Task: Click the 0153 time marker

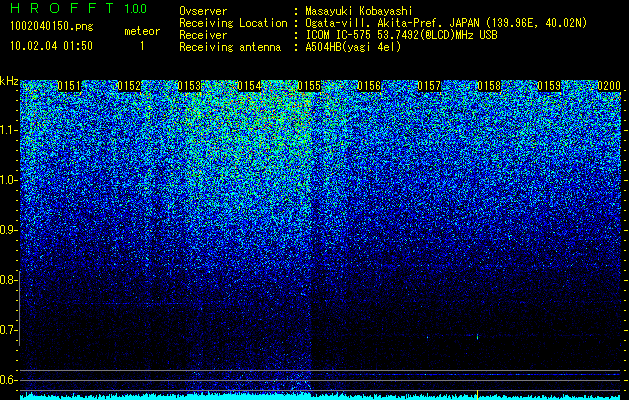Action: [x=189, y=86]
